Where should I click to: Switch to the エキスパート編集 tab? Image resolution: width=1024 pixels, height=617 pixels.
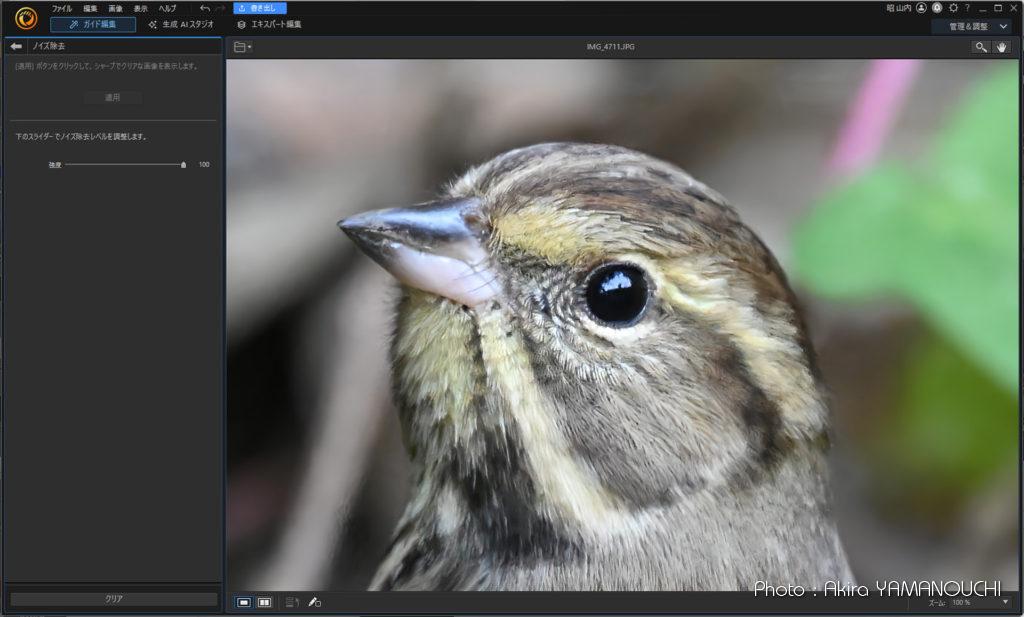click(x=269, y=24)
